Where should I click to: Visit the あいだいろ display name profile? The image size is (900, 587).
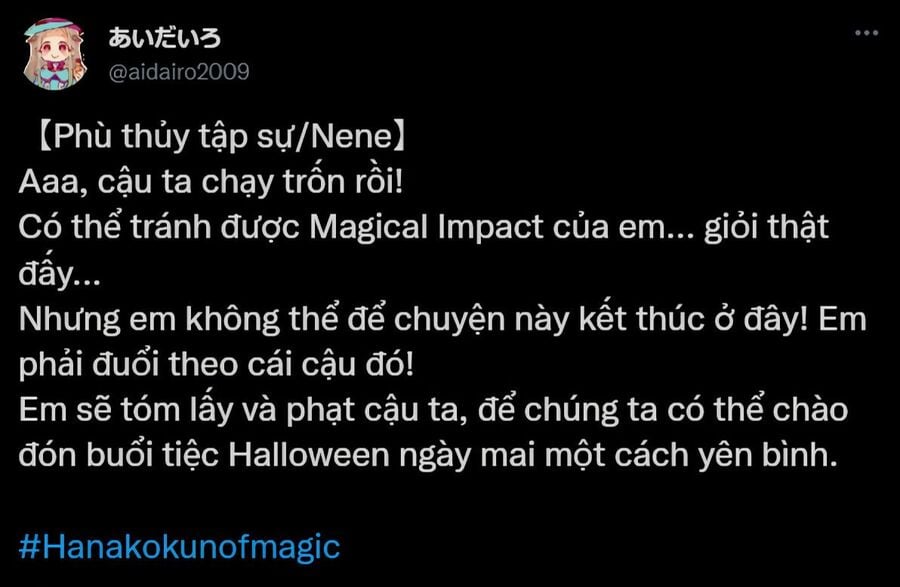[164, 37]
